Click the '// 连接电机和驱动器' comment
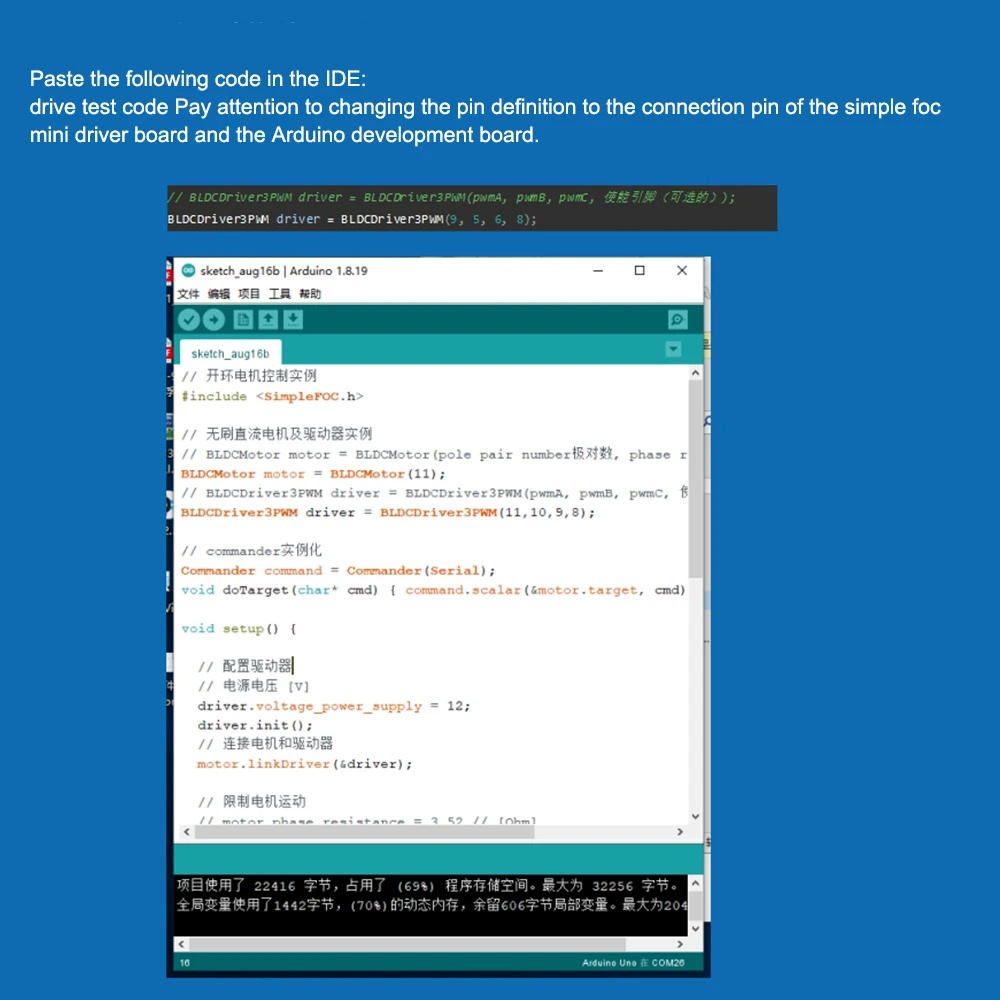 (x=265, y=744)
